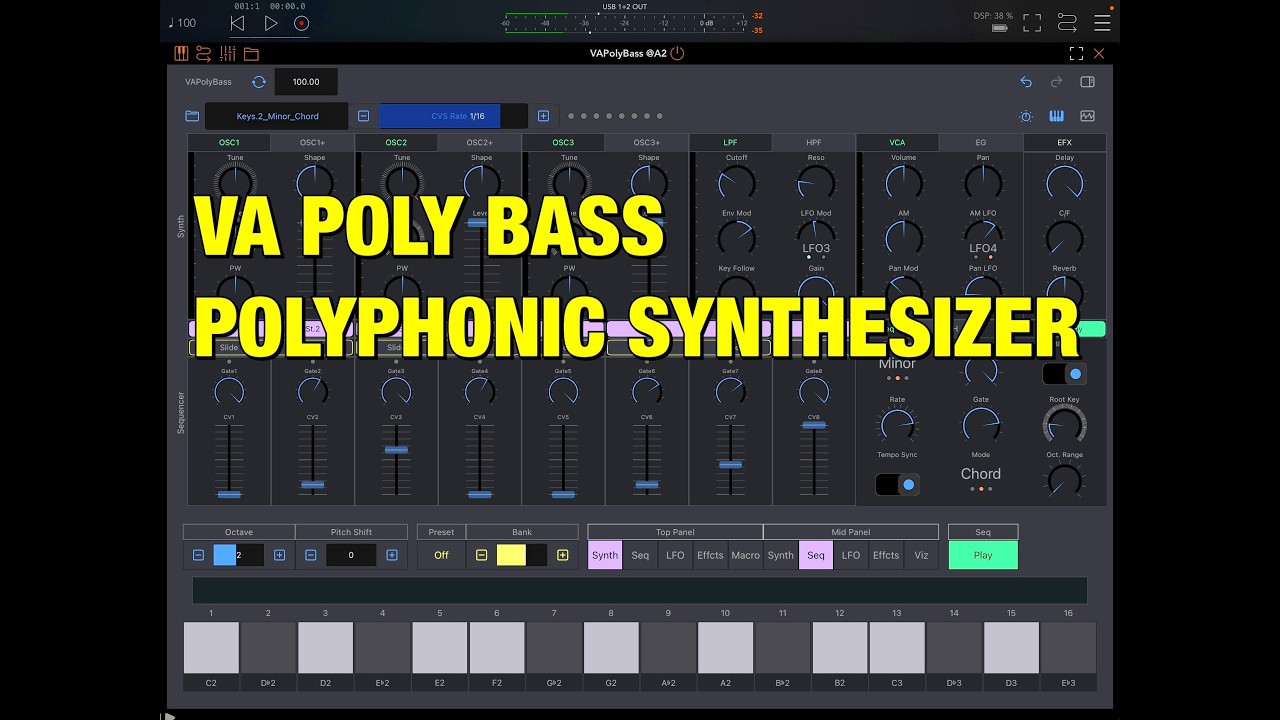Decrease Octave with the minus button
This screenshot has width=1280, height=720.
point(198,555)
